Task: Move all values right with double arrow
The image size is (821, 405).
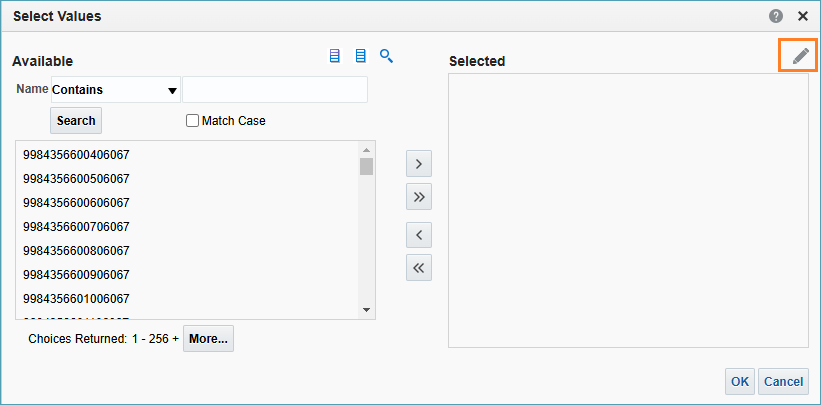Action: [x=419, y=196]
